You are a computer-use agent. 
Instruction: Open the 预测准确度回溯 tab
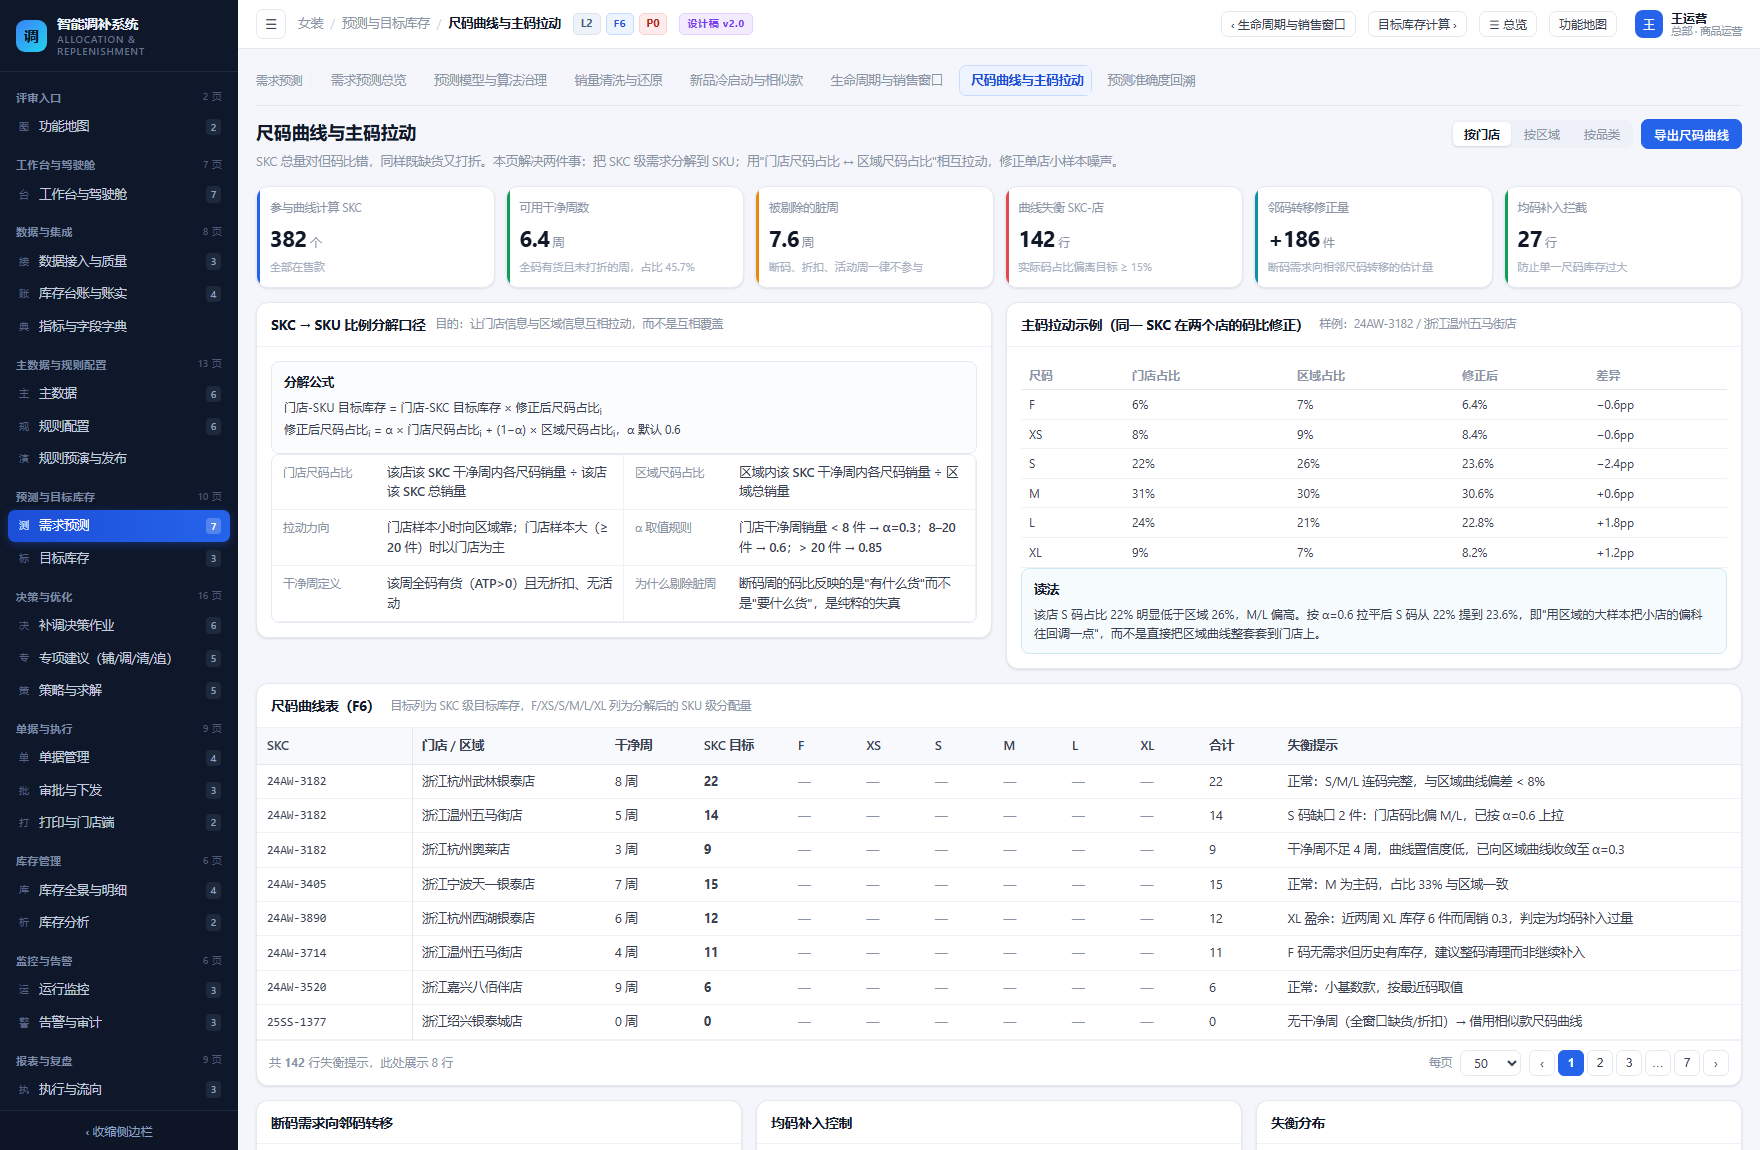coord(1151,81)
